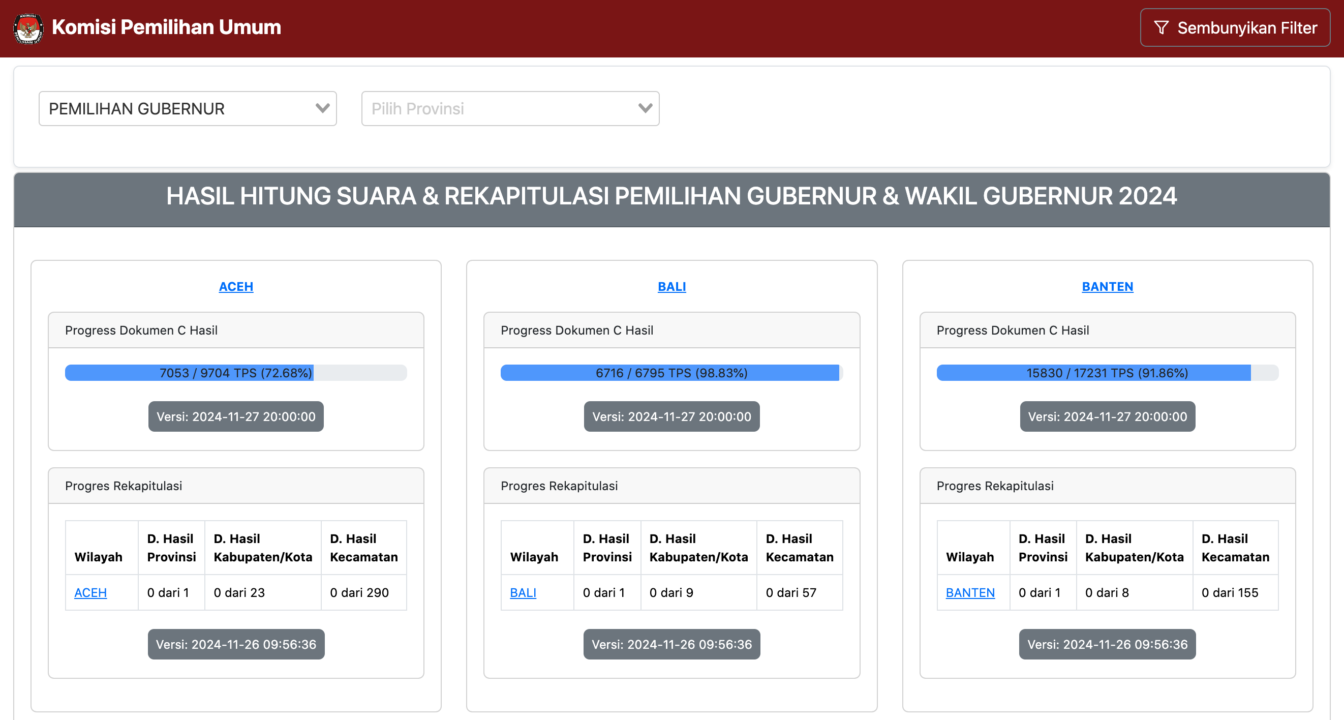The height and width of the screenshot is (720, 1344).
Task: Click BANTEN link in the rekapitulasi table
Action: tap(970, 593)
